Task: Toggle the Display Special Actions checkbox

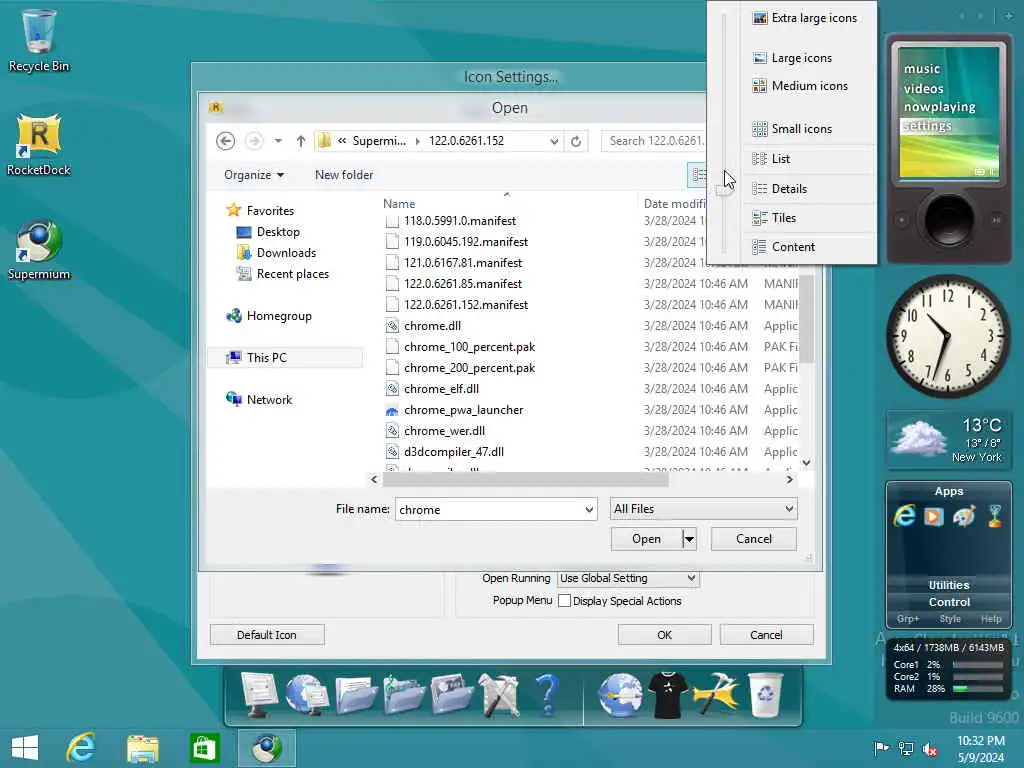Action: tap(565, 601)
